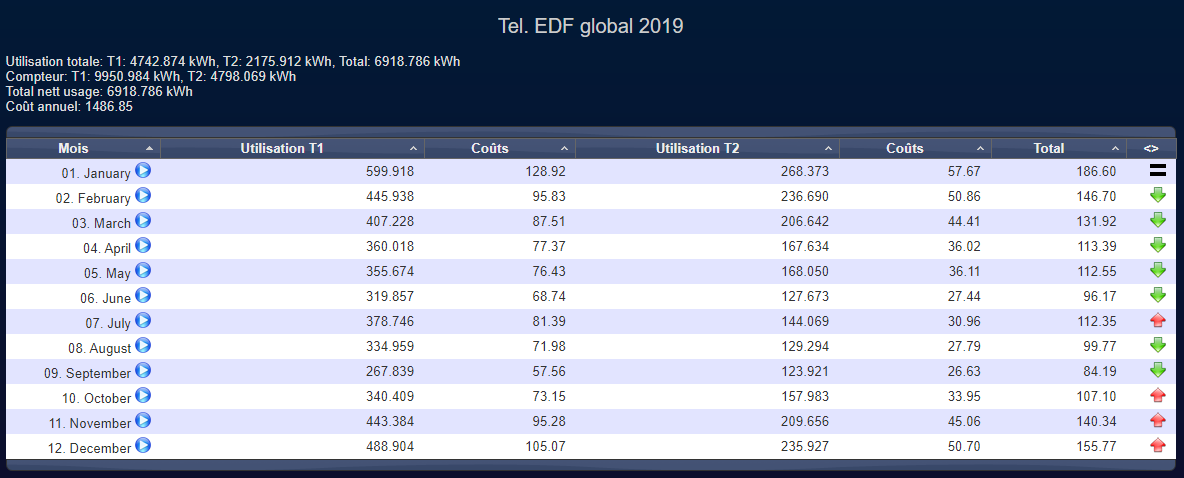Click T1 usage value 599.918

click(x=390, y=171)
